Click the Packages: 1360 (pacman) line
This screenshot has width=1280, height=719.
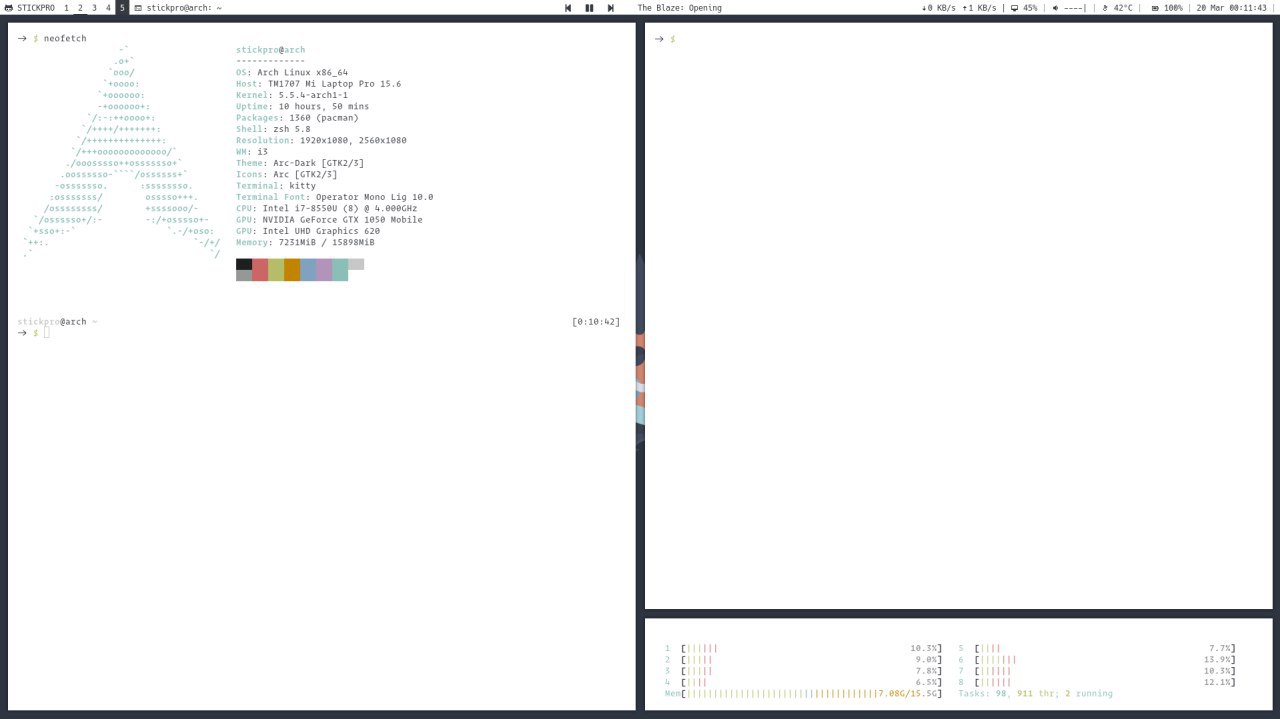[297, 118]
